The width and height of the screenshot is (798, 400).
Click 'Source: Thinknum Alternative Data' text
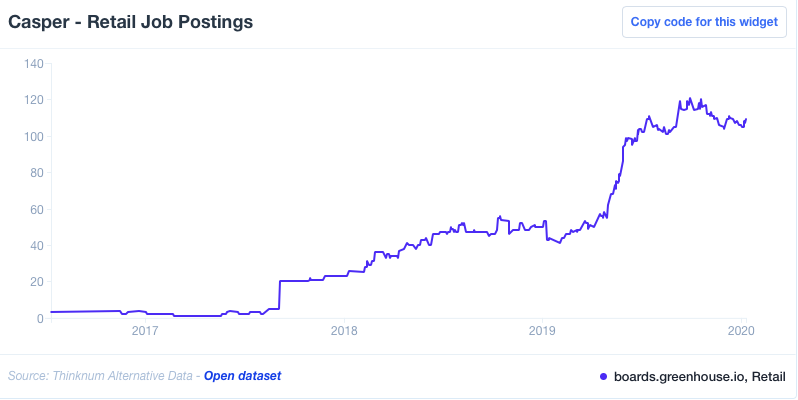100,376
